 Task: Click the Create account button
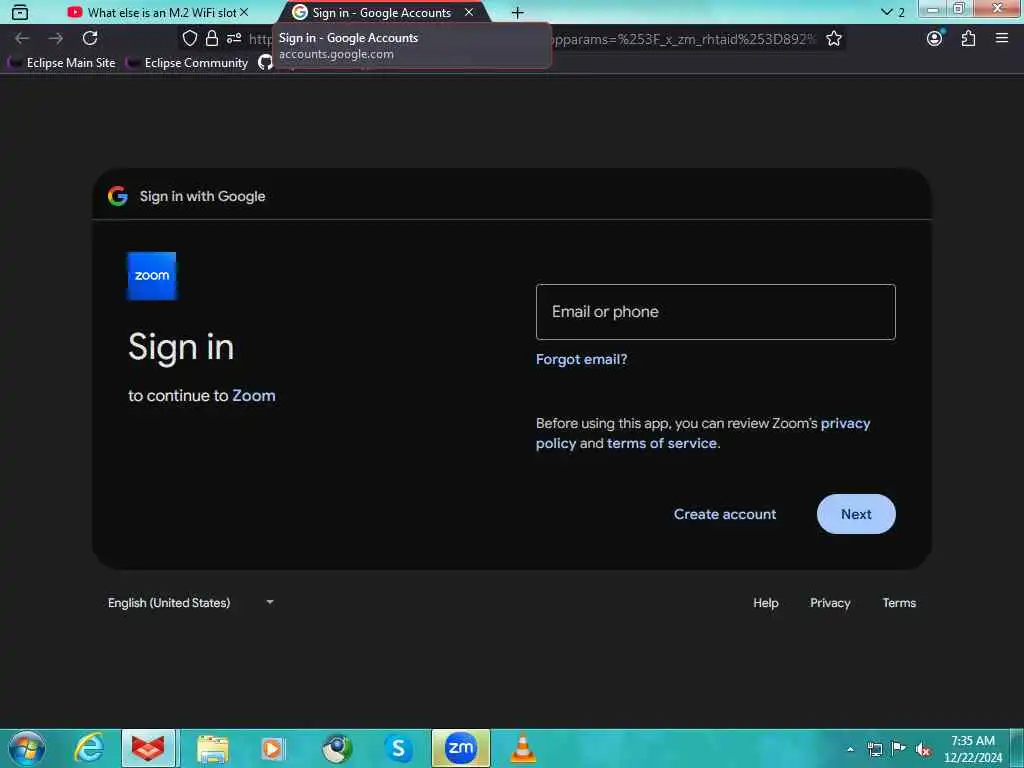pos(725,514)
